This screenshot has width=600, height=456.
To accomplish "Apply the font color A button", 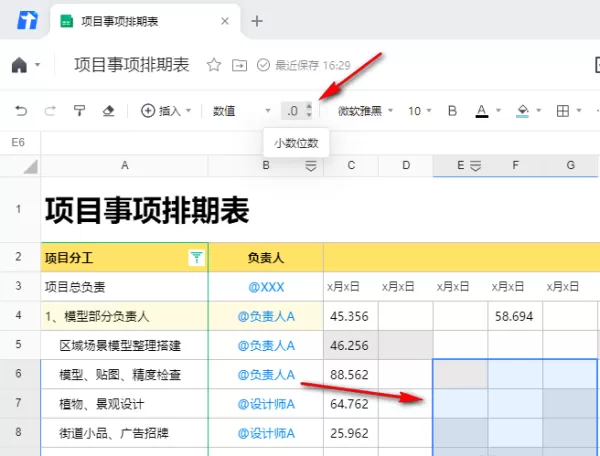I will 482,111.
